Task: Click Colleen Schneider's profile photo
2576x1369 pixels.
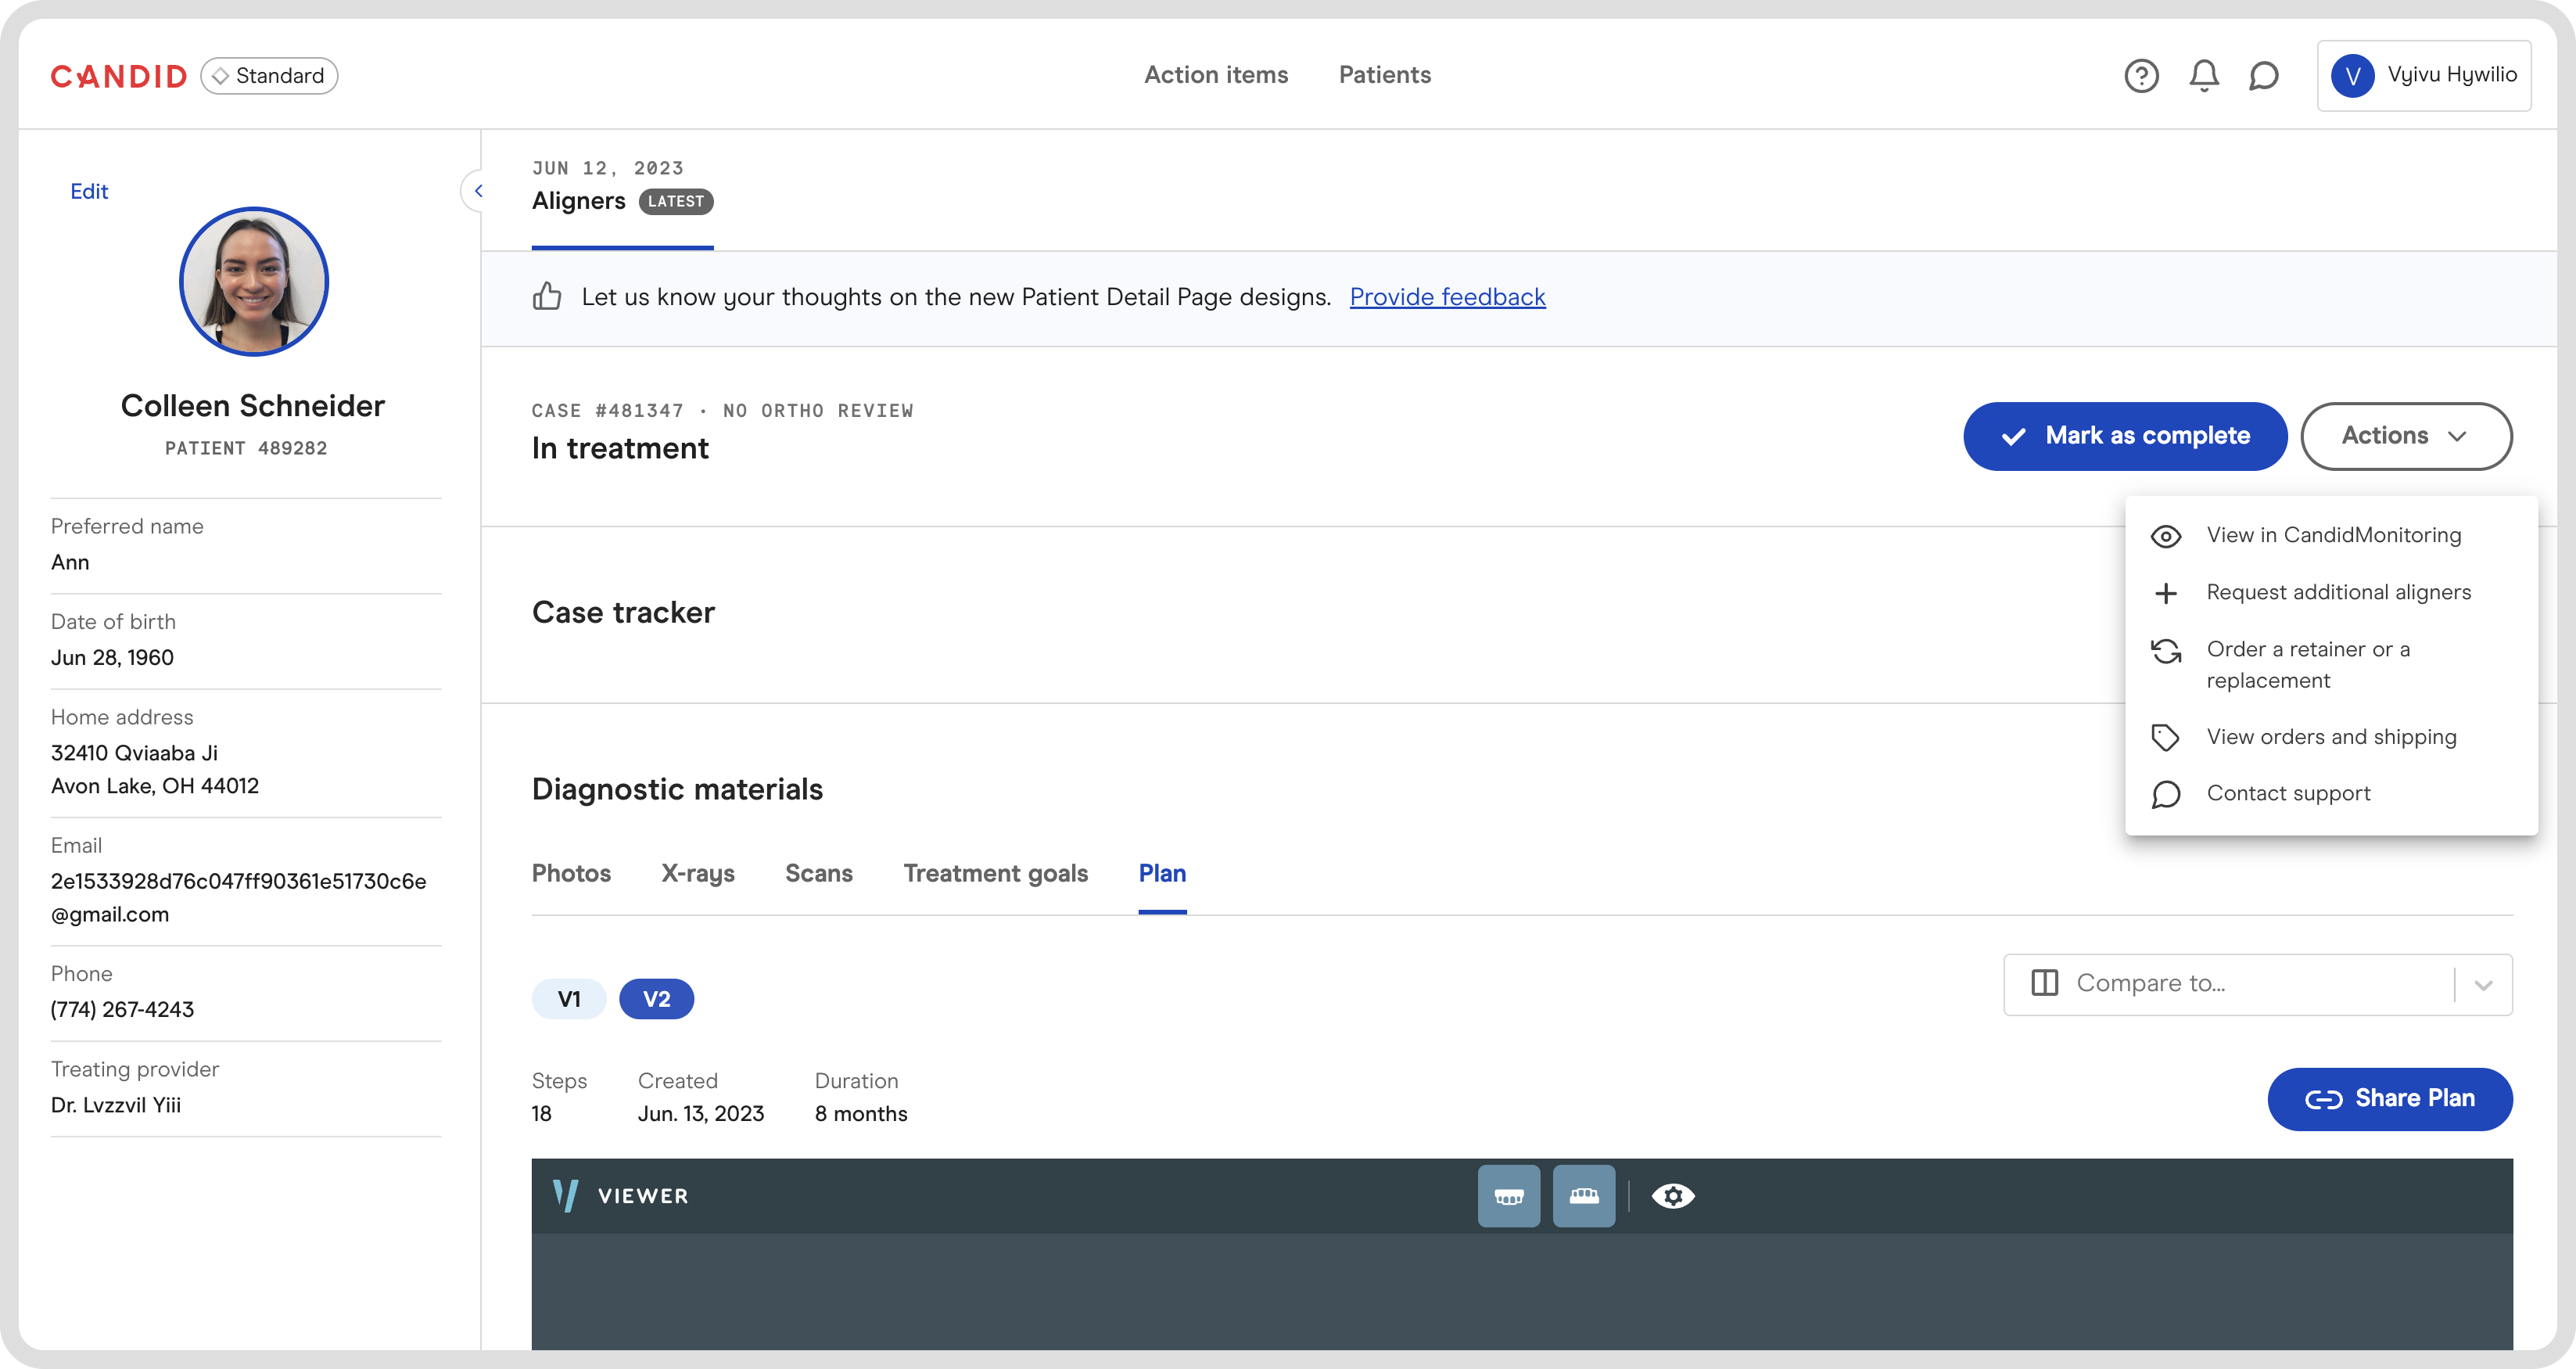Action: point(254,282)
